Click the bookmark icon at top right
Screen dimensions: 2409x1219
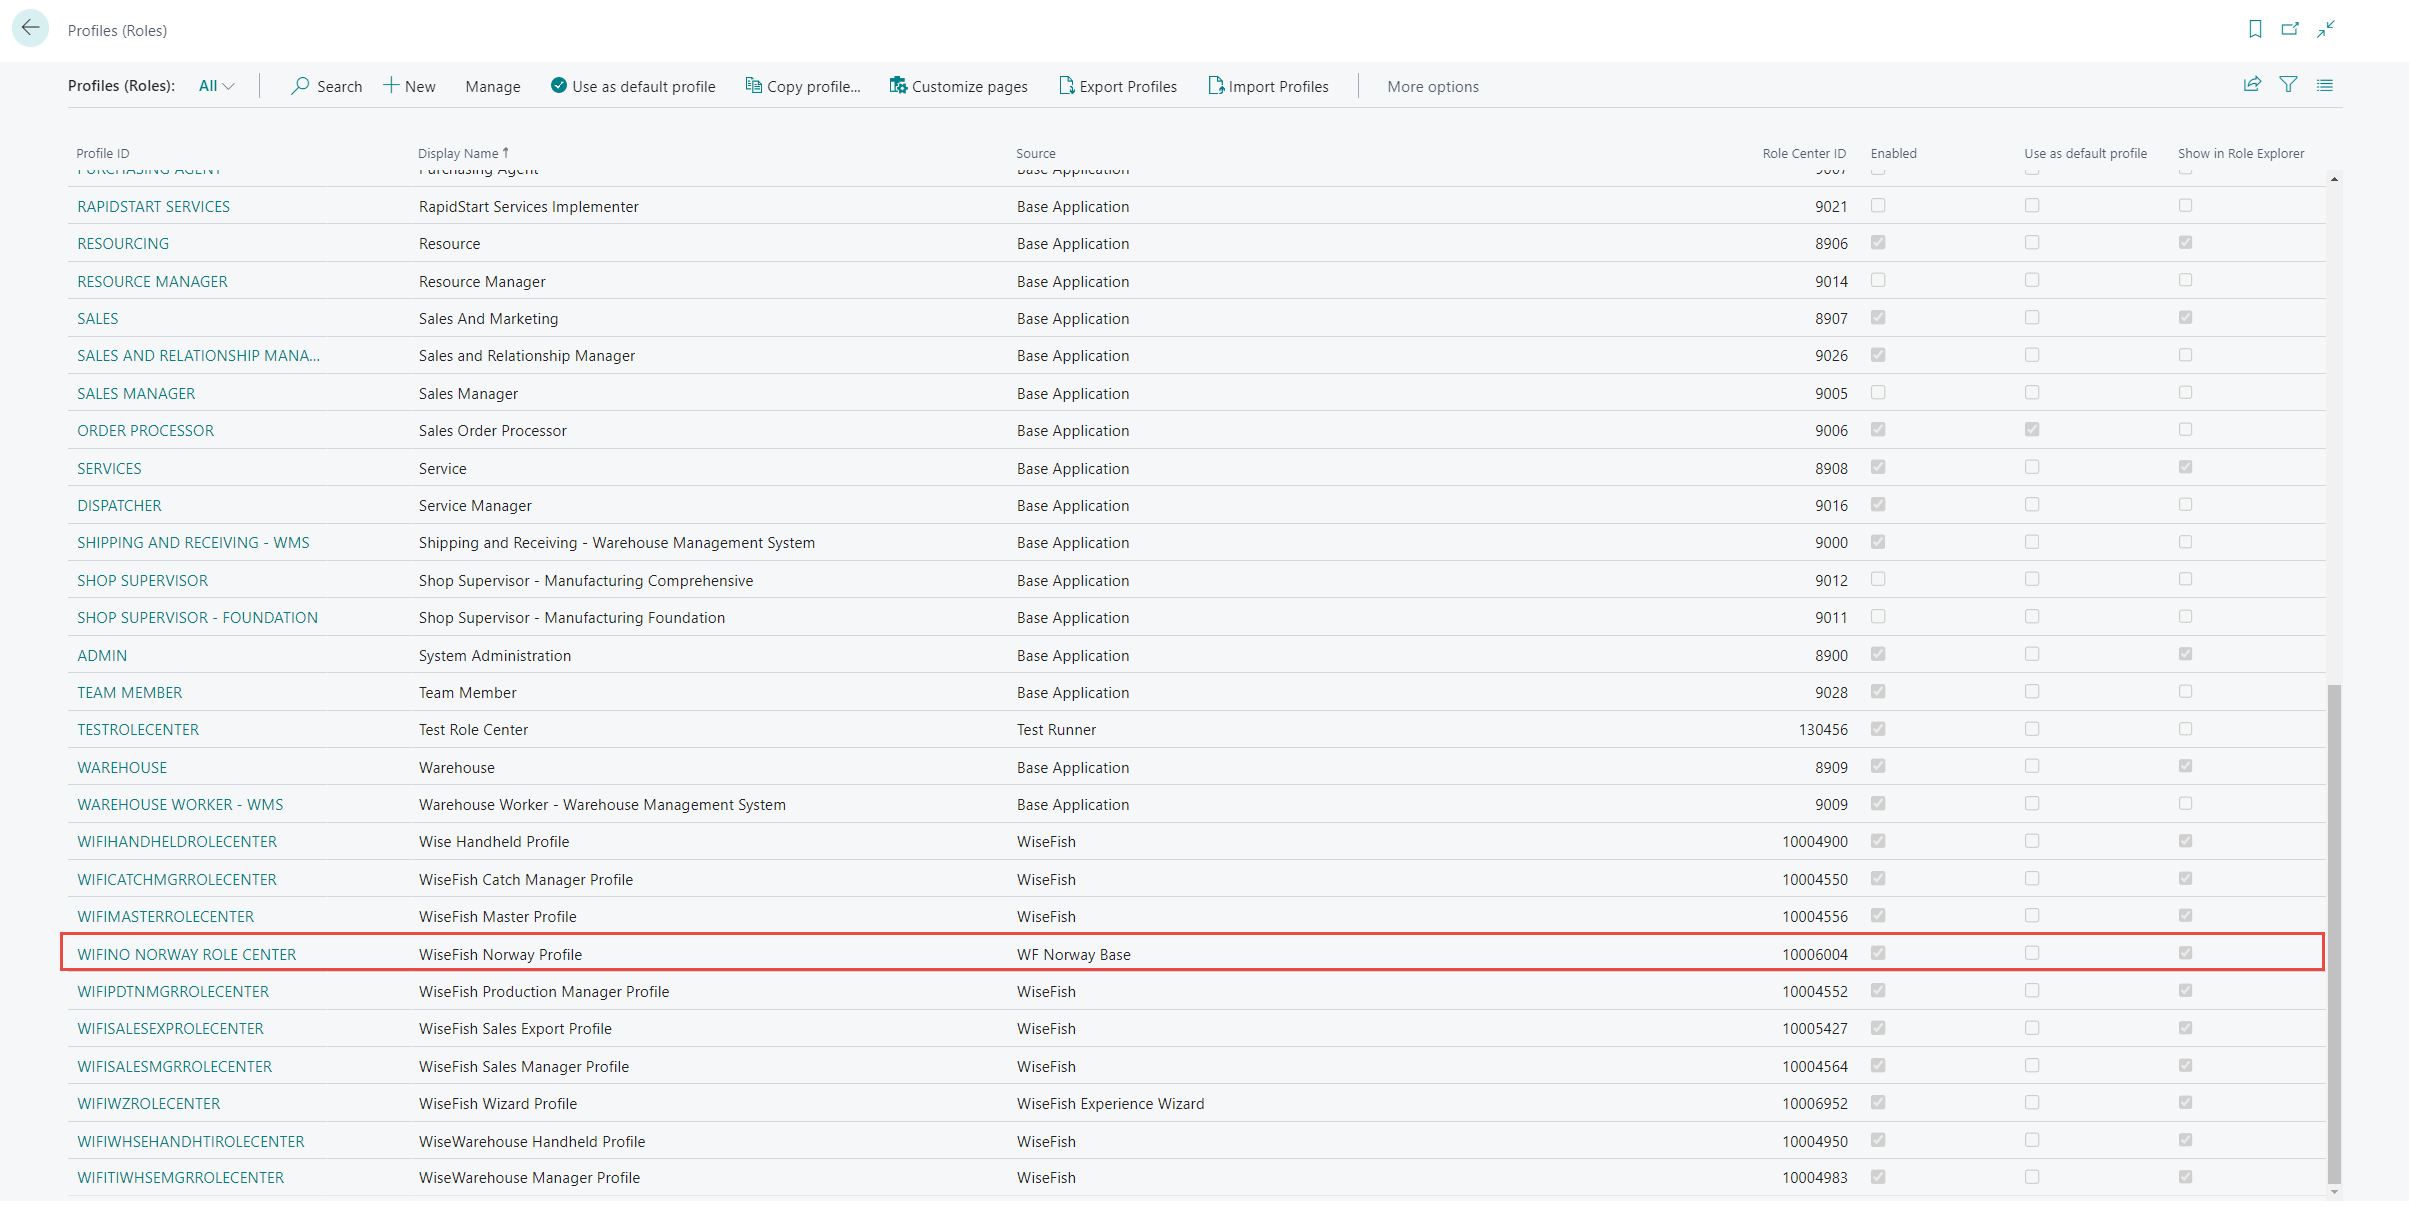pos(2254,29)
